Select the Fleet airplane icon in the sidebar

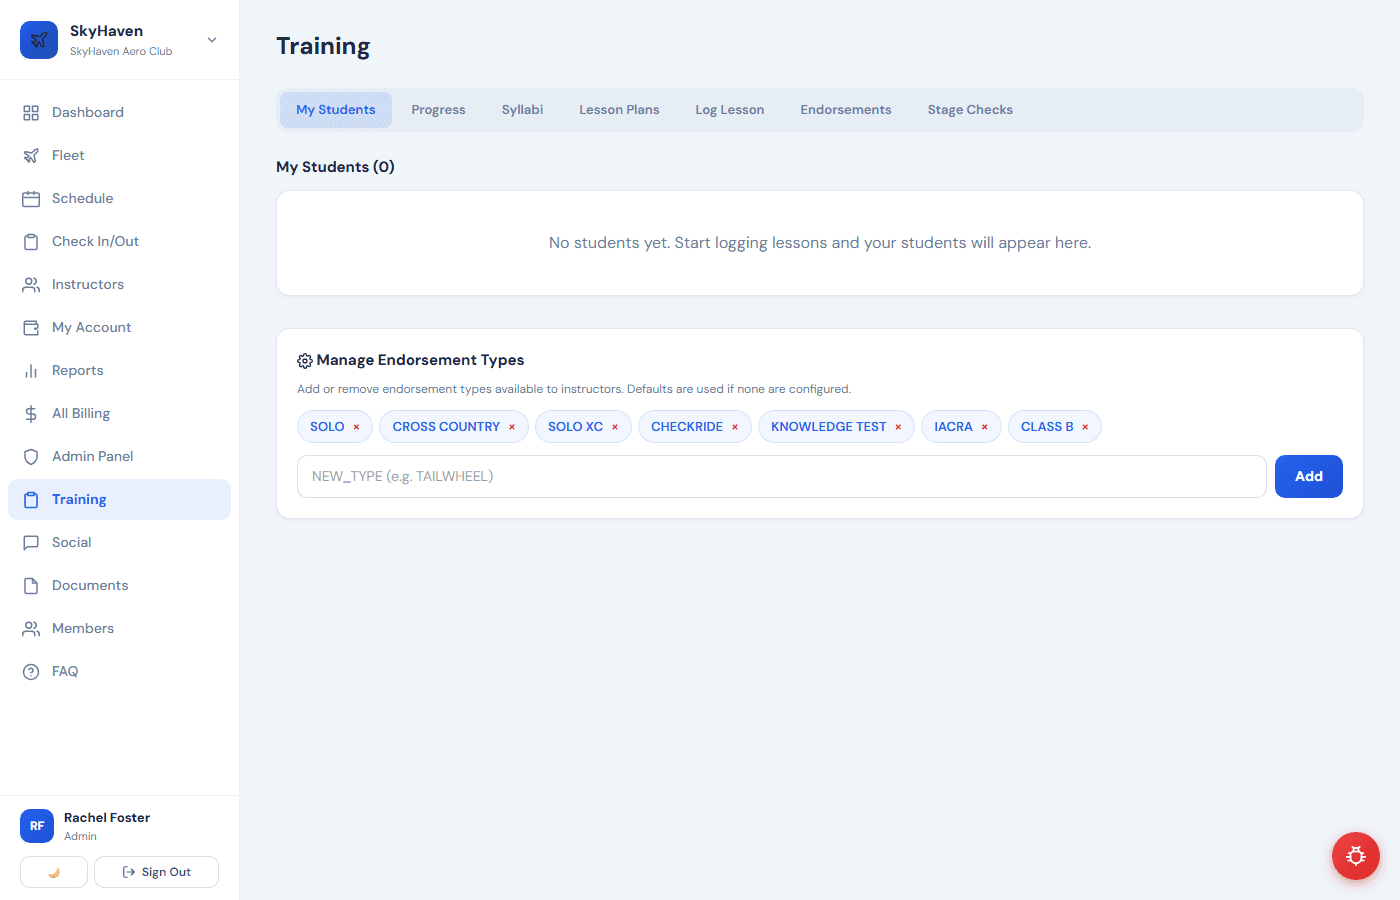pyautogui.click(x=31, y=155)
